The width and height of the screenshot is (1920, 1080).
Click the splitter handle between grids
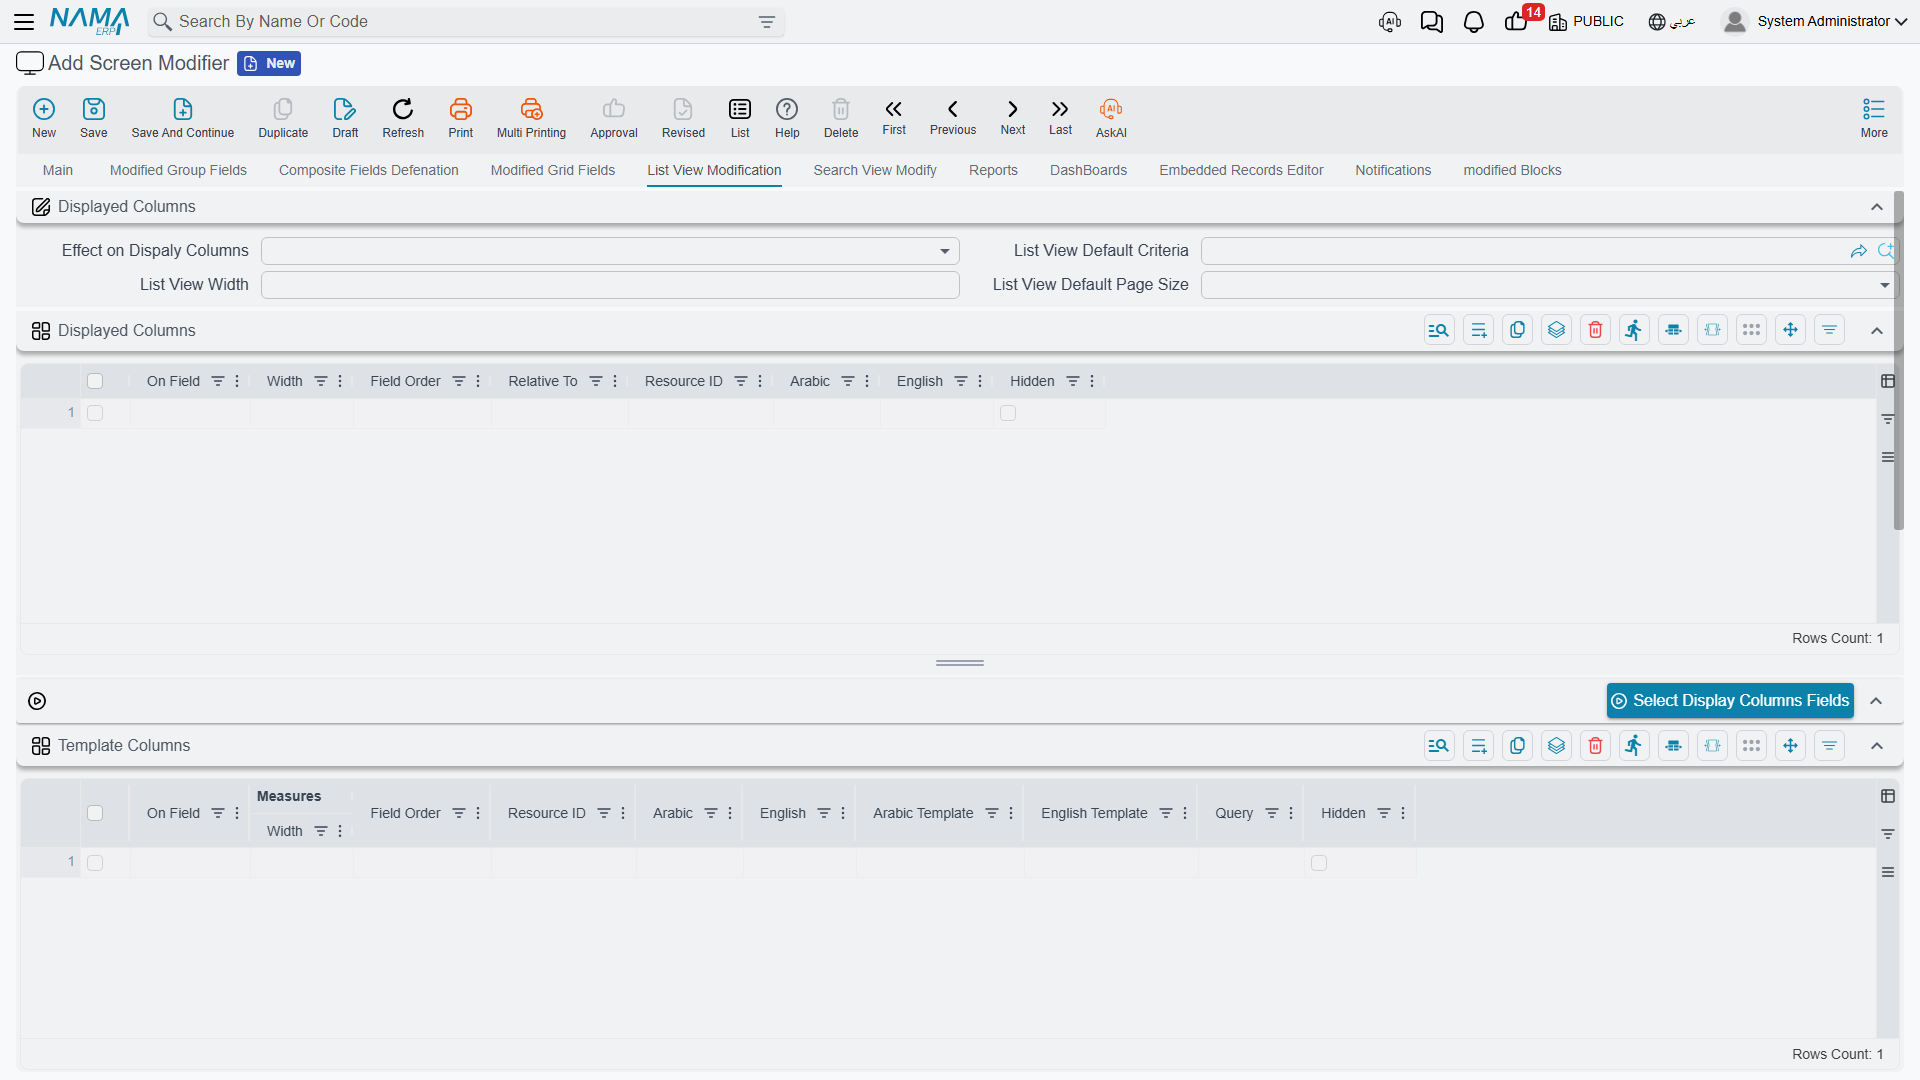[960, 663]
